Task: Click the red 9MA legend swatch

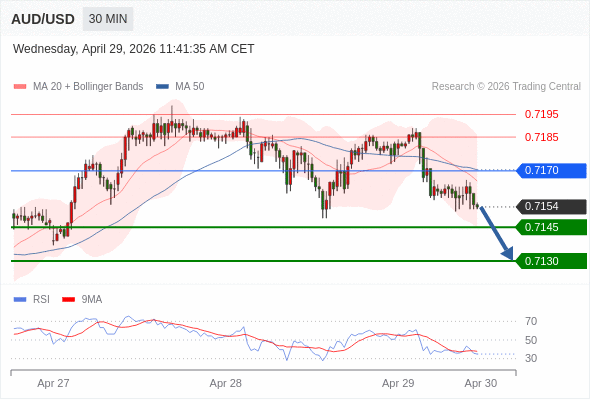Action: (68, 300)
